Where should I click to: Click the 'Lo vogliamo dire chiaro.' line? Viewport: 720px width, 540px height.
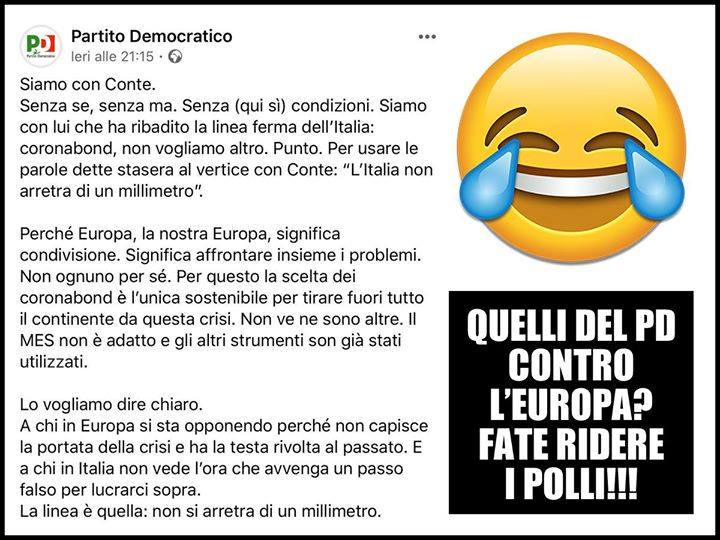[111, 405]
